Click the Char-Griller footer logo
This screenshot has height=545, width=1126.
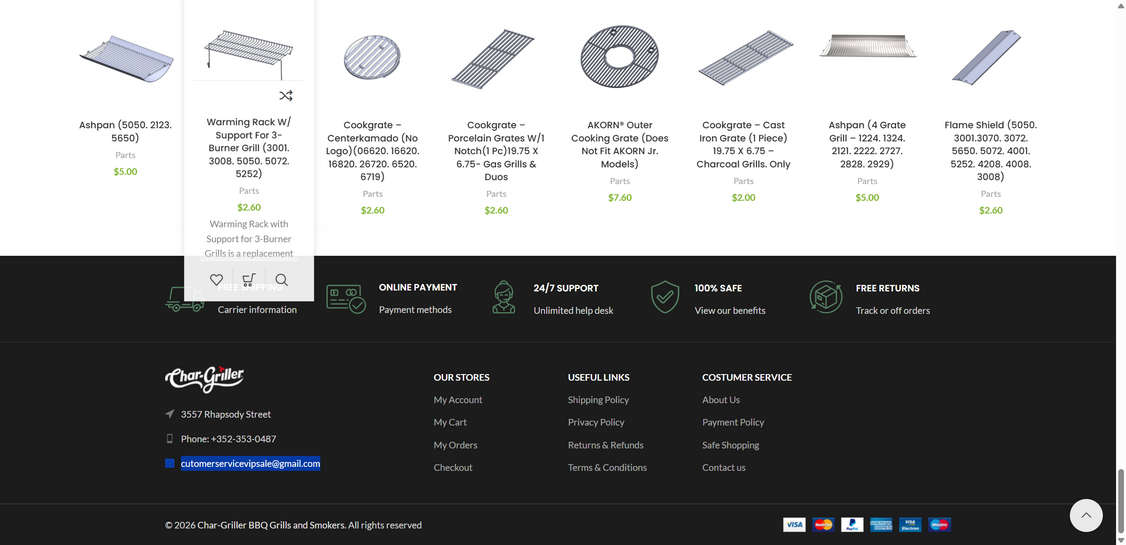tap(205, 379)
